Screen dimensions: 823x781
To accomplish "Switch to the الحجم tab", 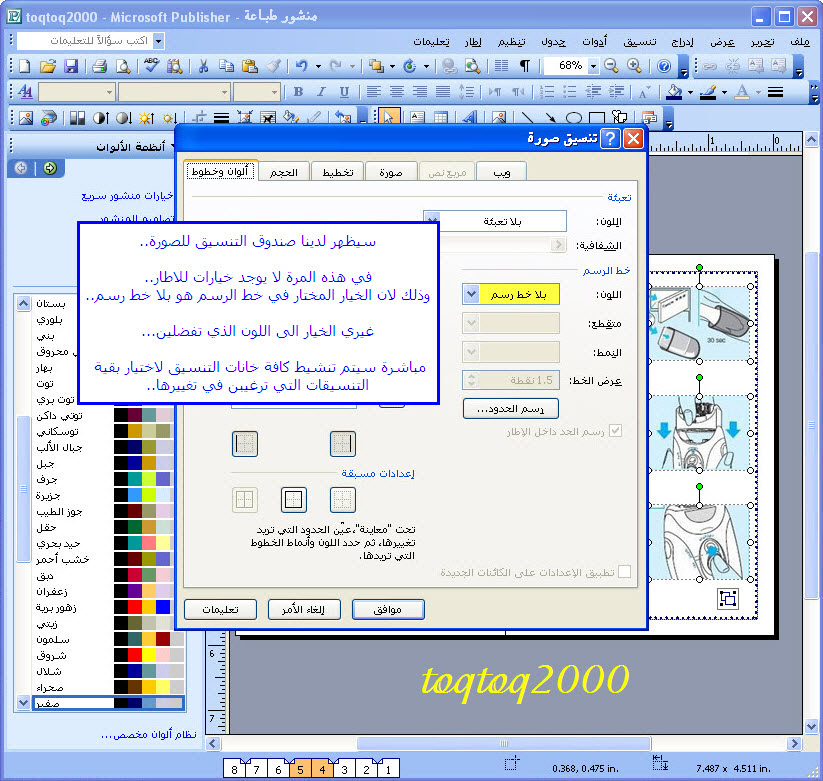I will pos(284,172).
